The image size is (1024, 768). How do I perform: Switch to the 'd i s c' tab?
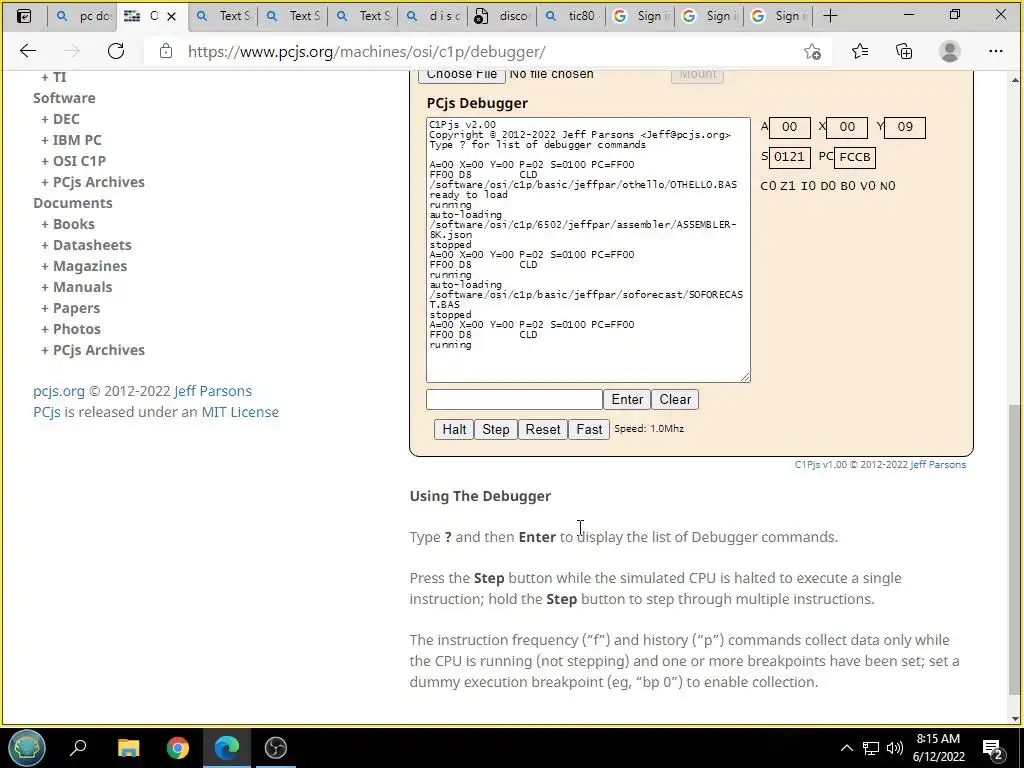(432, 16)
